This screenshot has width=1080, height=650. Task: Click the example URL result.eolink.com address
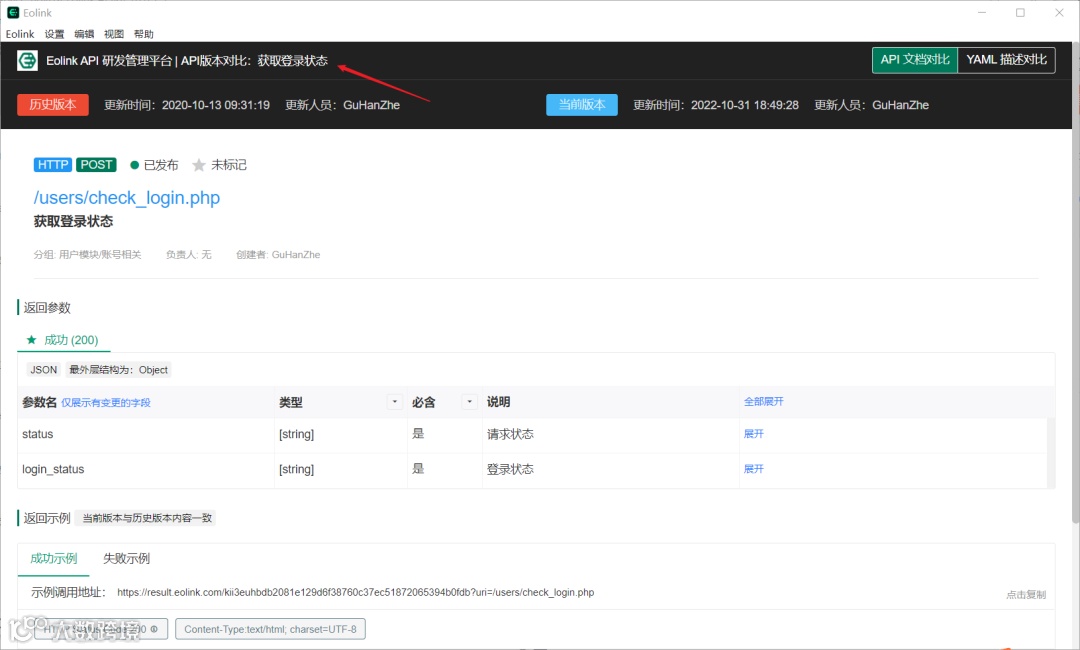coord(355,592)
